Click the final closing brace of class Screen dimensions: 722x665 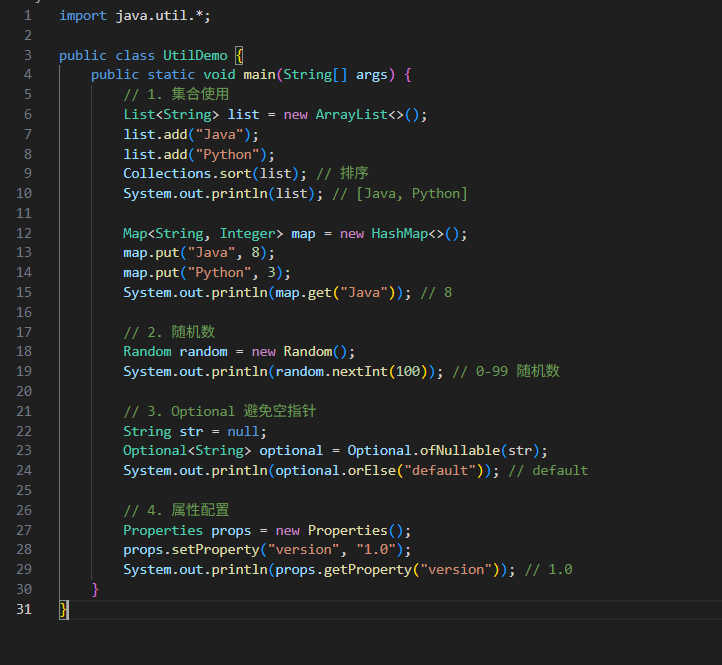coord(64,609)
